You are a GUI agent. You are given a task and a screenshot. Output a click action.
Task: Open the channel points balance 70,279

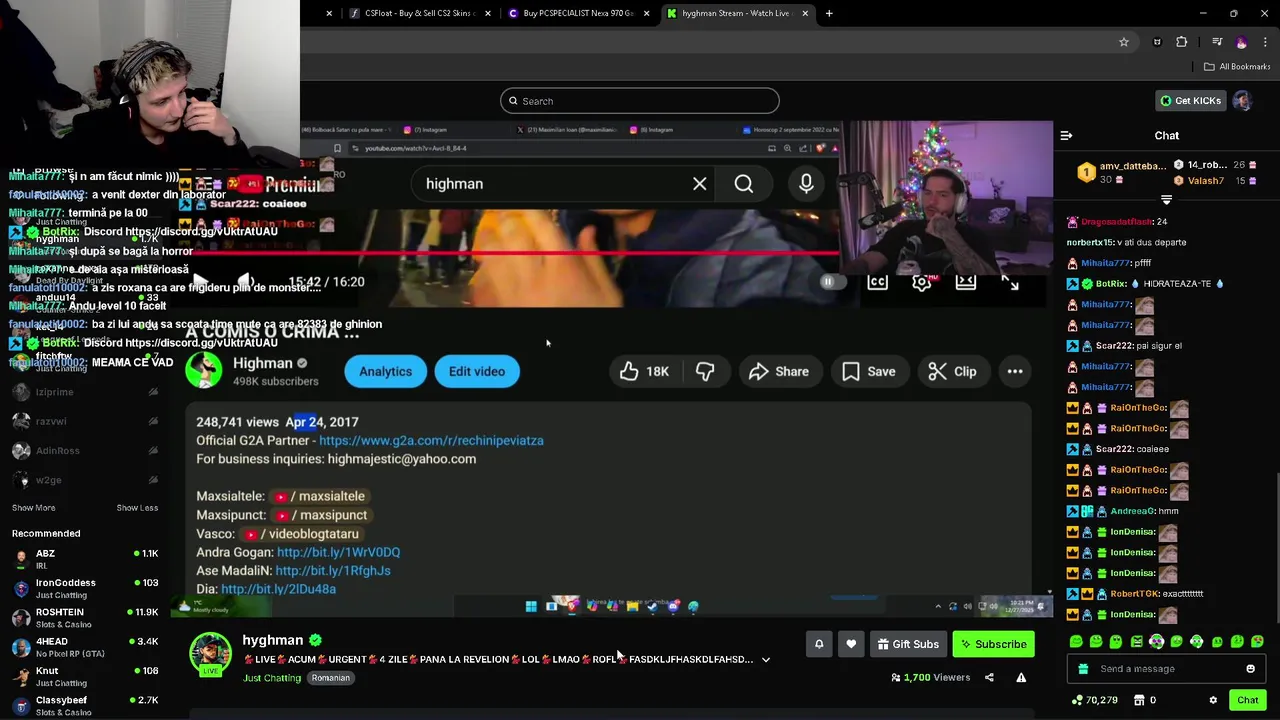[1094, 700]
